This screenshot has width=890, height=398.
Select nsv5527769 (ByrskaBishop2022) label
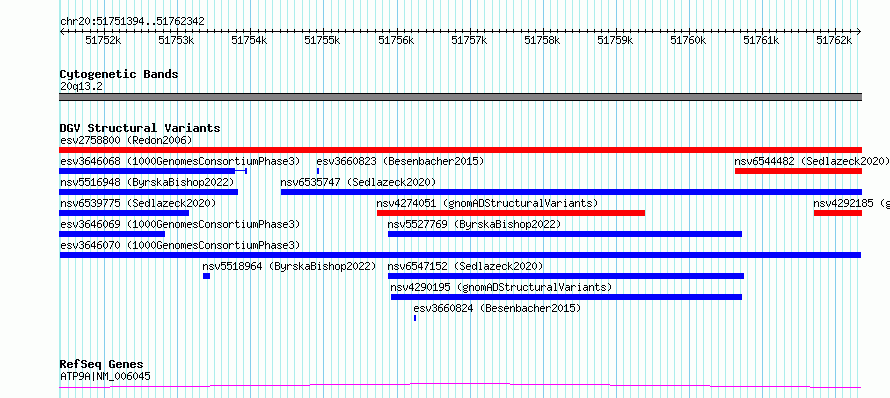(474, 224)
